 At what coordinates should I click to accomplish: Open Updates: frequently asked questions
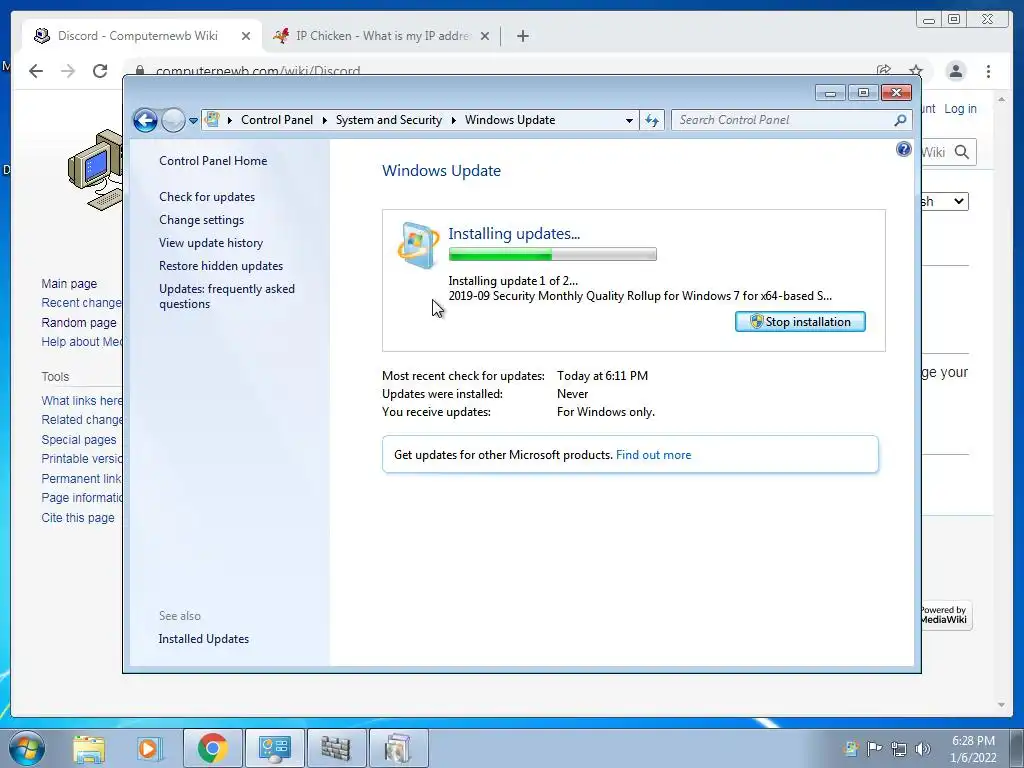click(x=227, y=296)
